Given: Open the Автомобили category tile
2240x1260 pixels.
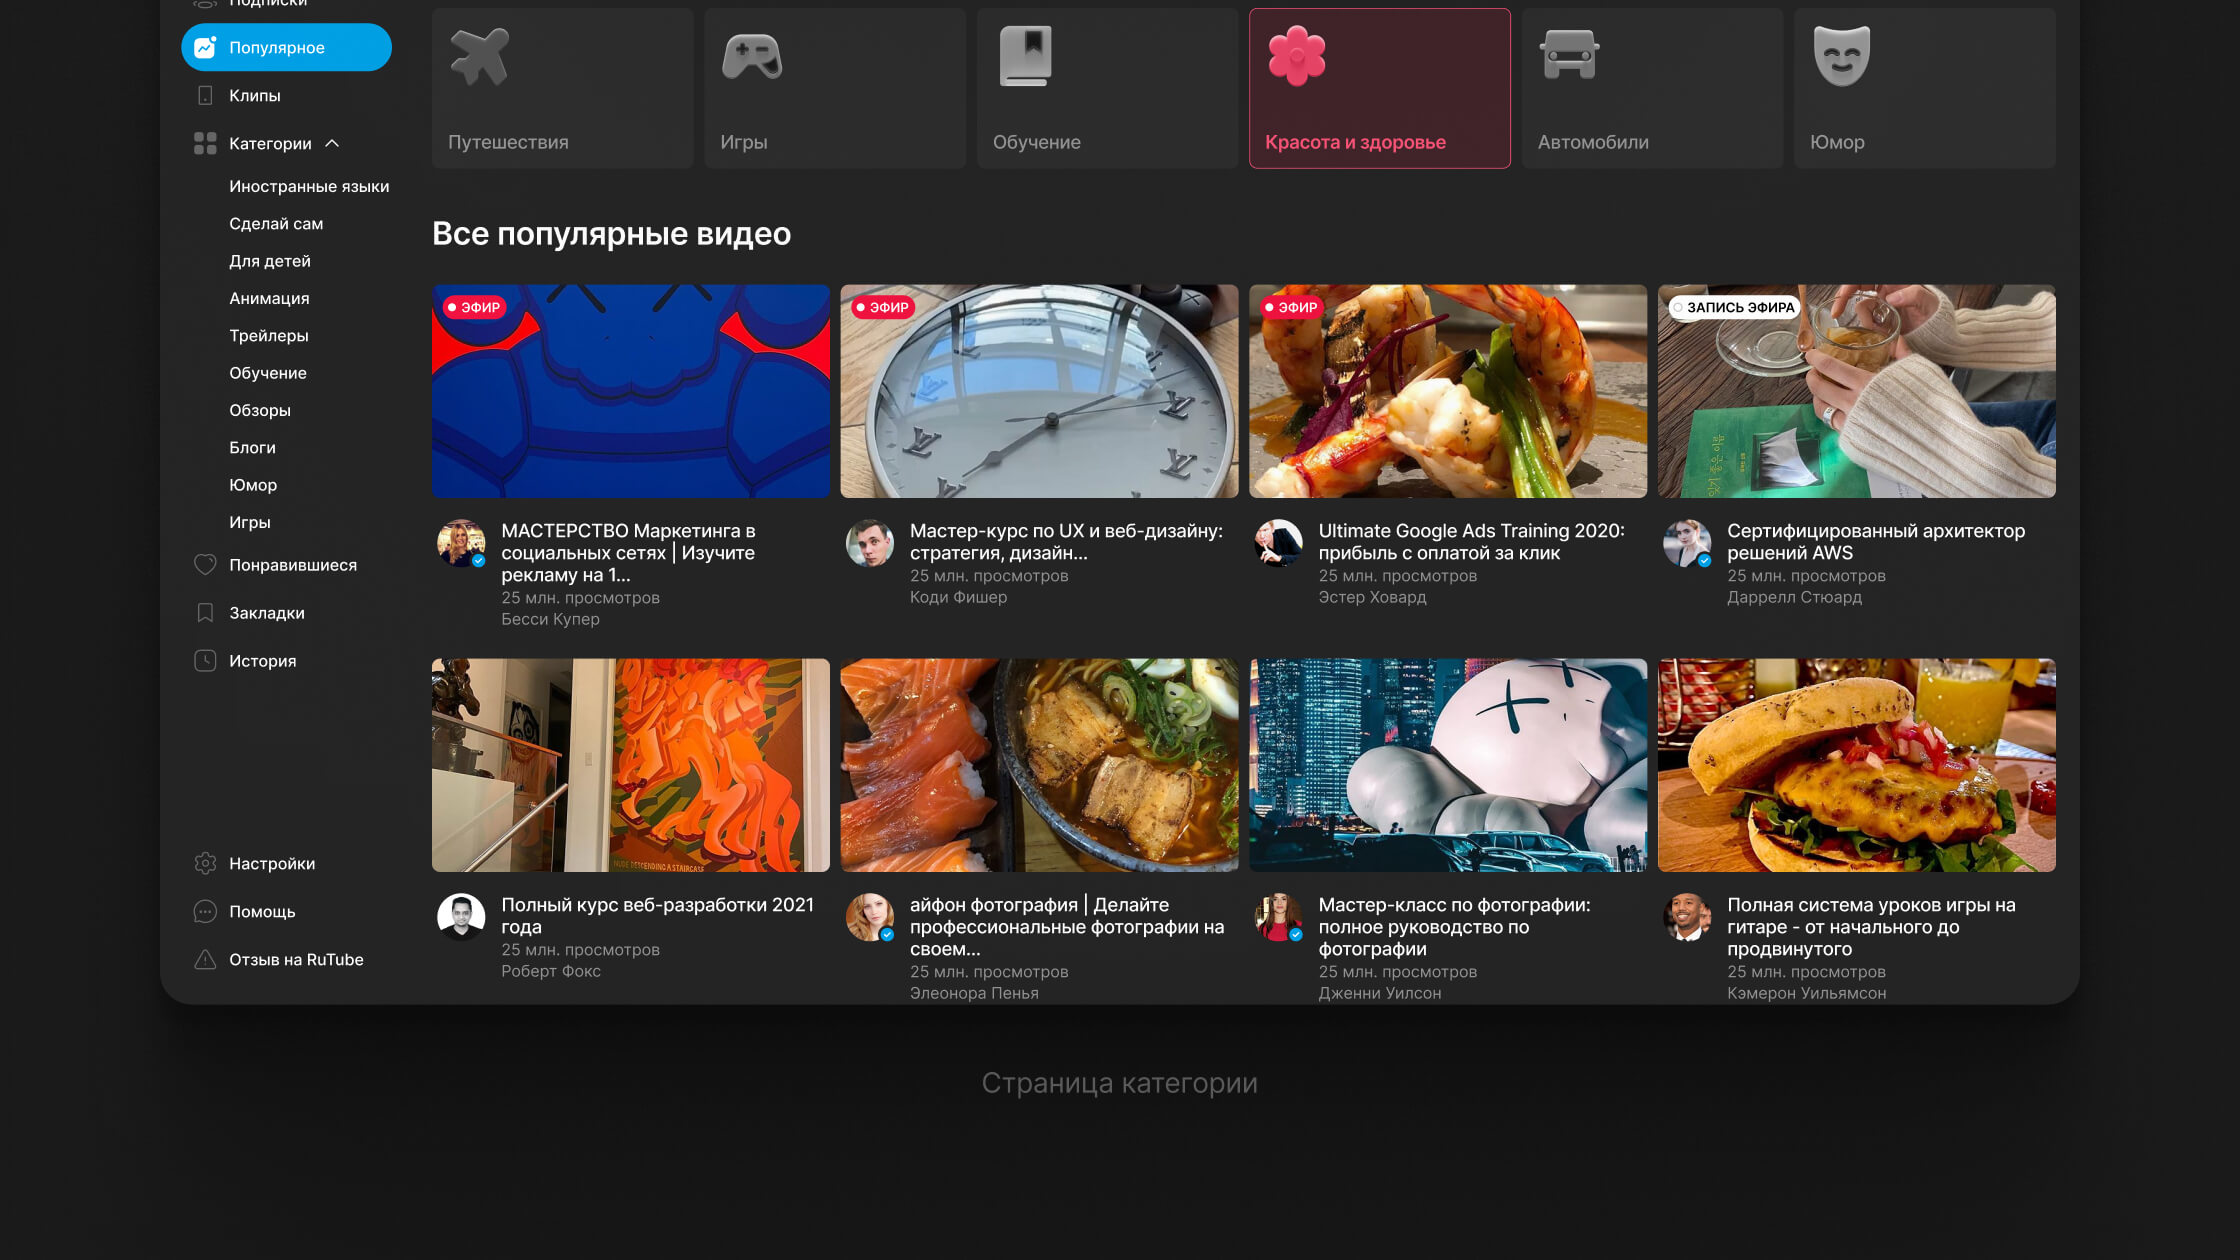Looking at the screenshot, I should click(x=1651, y=88).
